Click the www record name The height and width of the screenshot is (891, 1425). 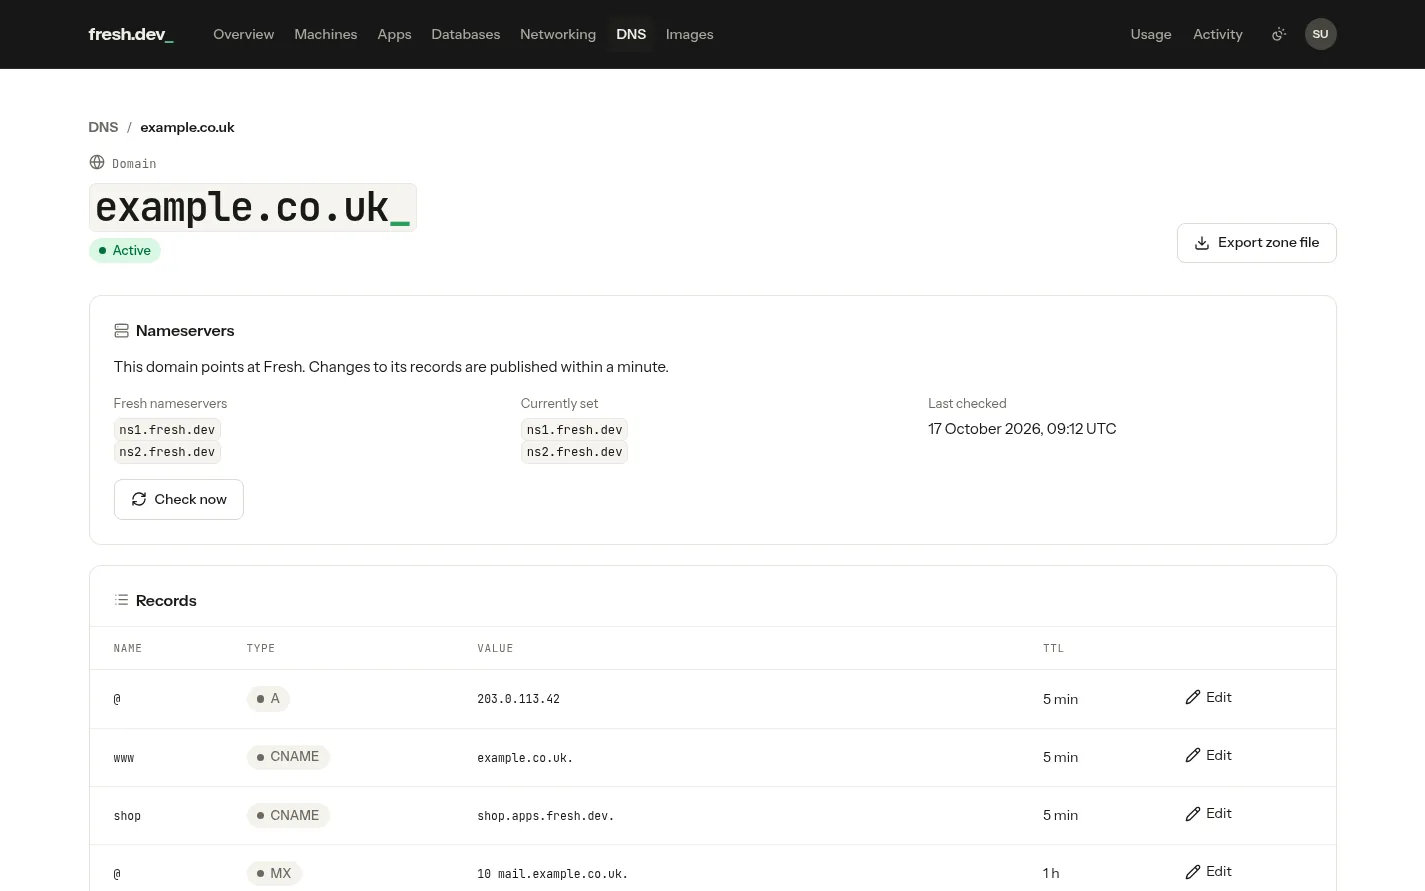(124, 758)
